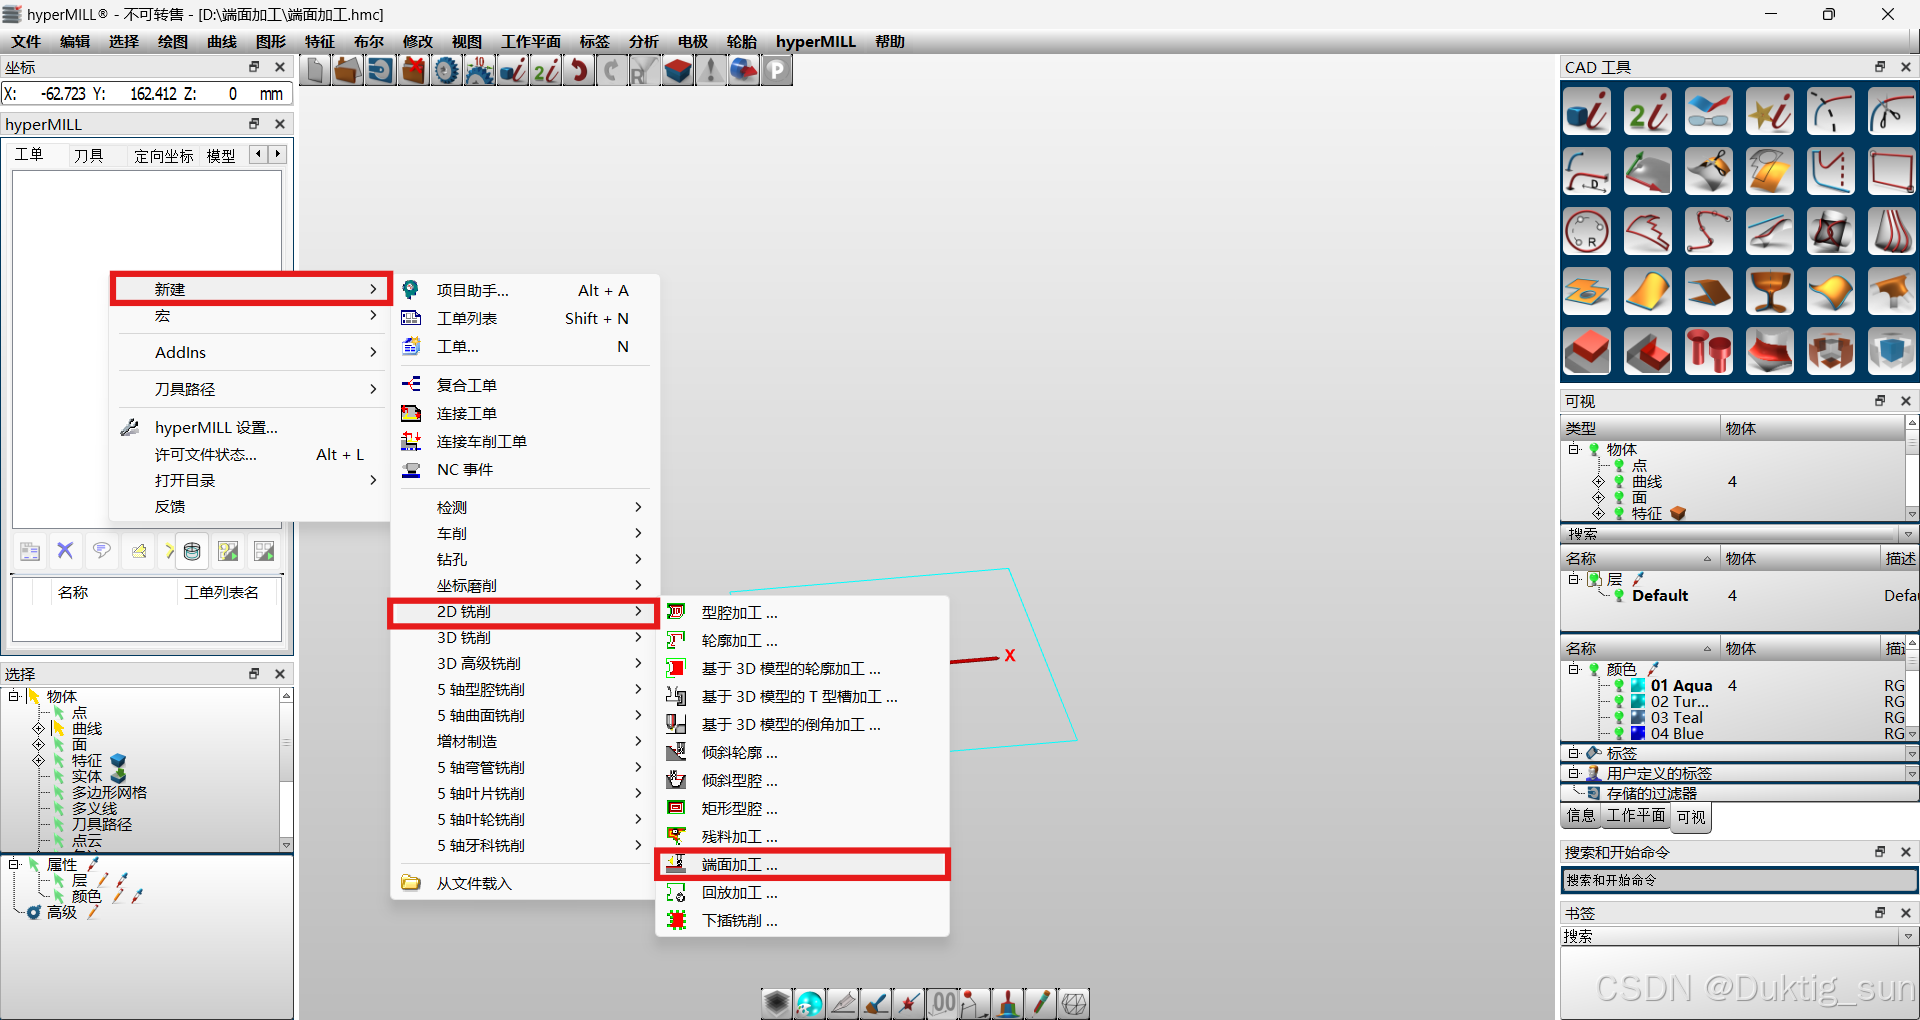The image size is (1920, 1020).
Task: Collapse the 属性 tree node
Action: coord(14,865)
